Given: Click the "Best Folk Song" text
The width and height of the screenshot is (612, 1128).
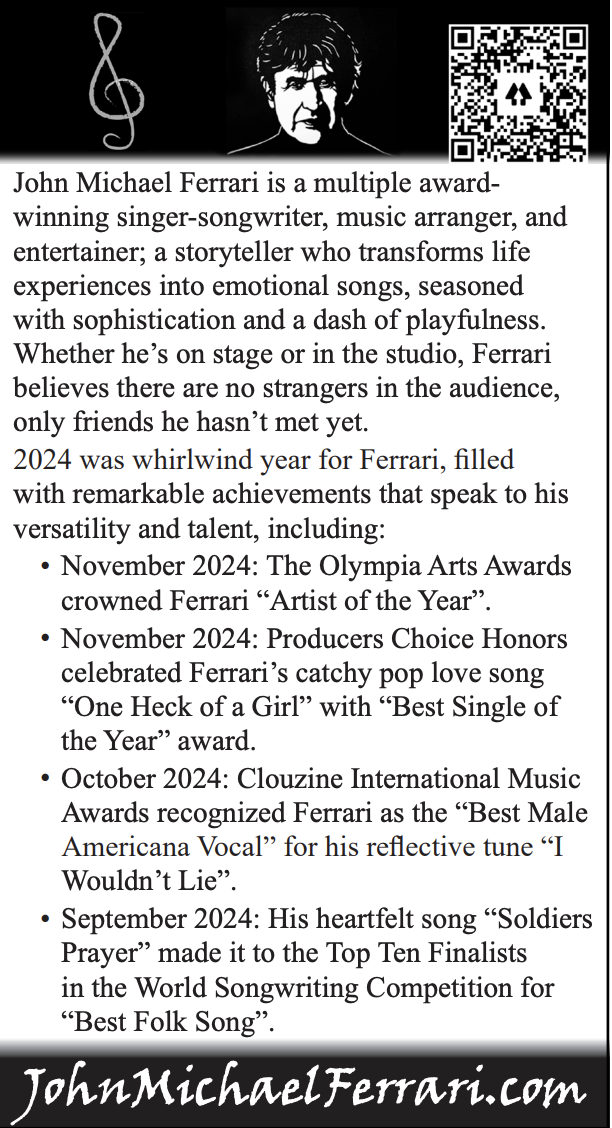Looking at the screenshot, I should pos(167,1023).
